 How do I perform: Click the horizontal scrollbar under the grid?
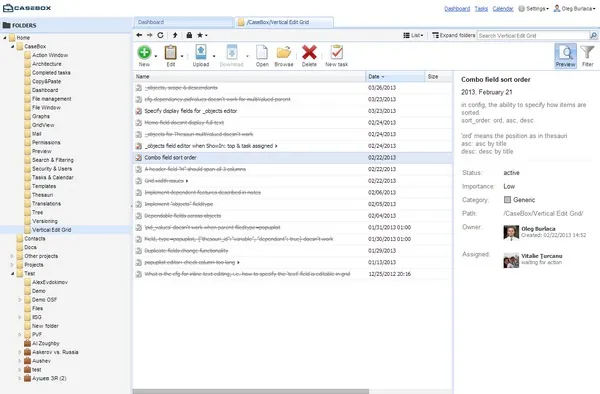coord(251,392)
